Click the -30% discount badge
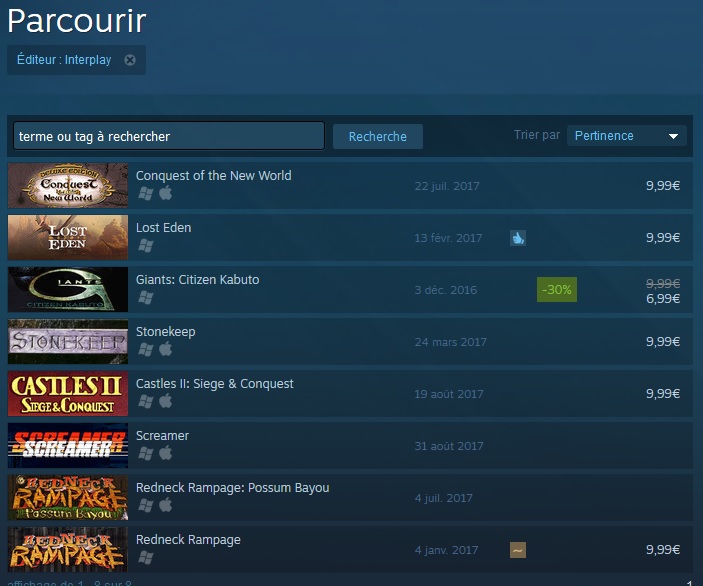This screenshot has height=586, width=703. [x=557, y=290]
